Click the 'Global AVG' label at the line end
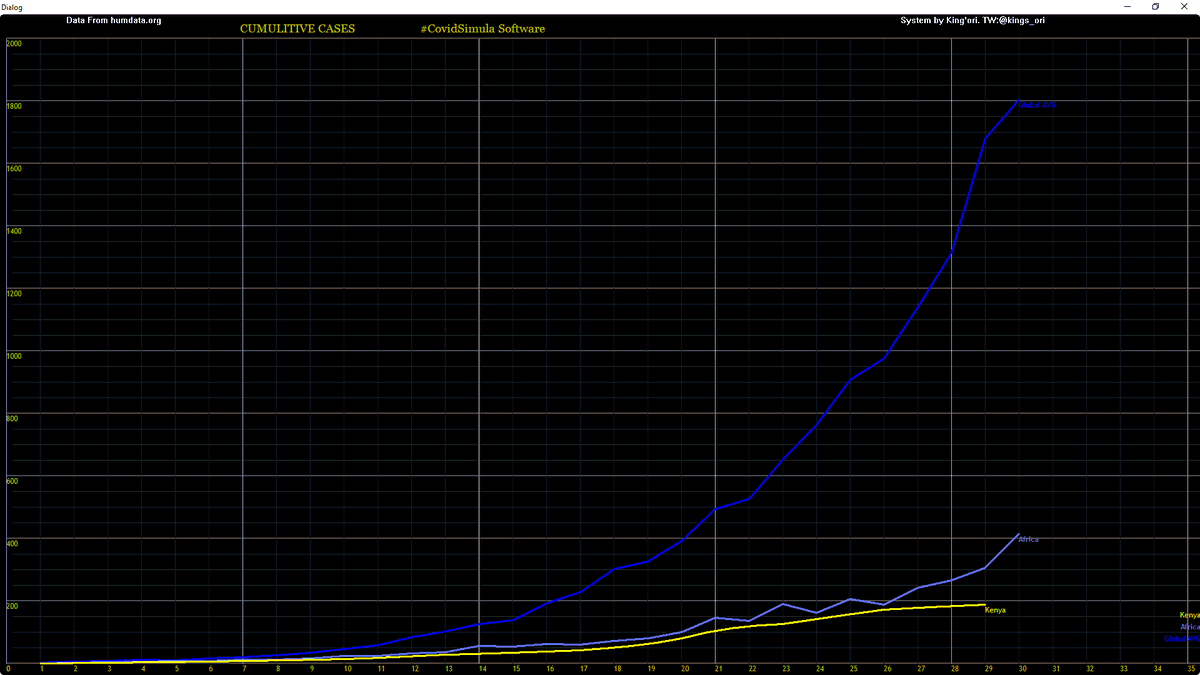Viewport: 1200px width, 675px height. pos(1037,105)
